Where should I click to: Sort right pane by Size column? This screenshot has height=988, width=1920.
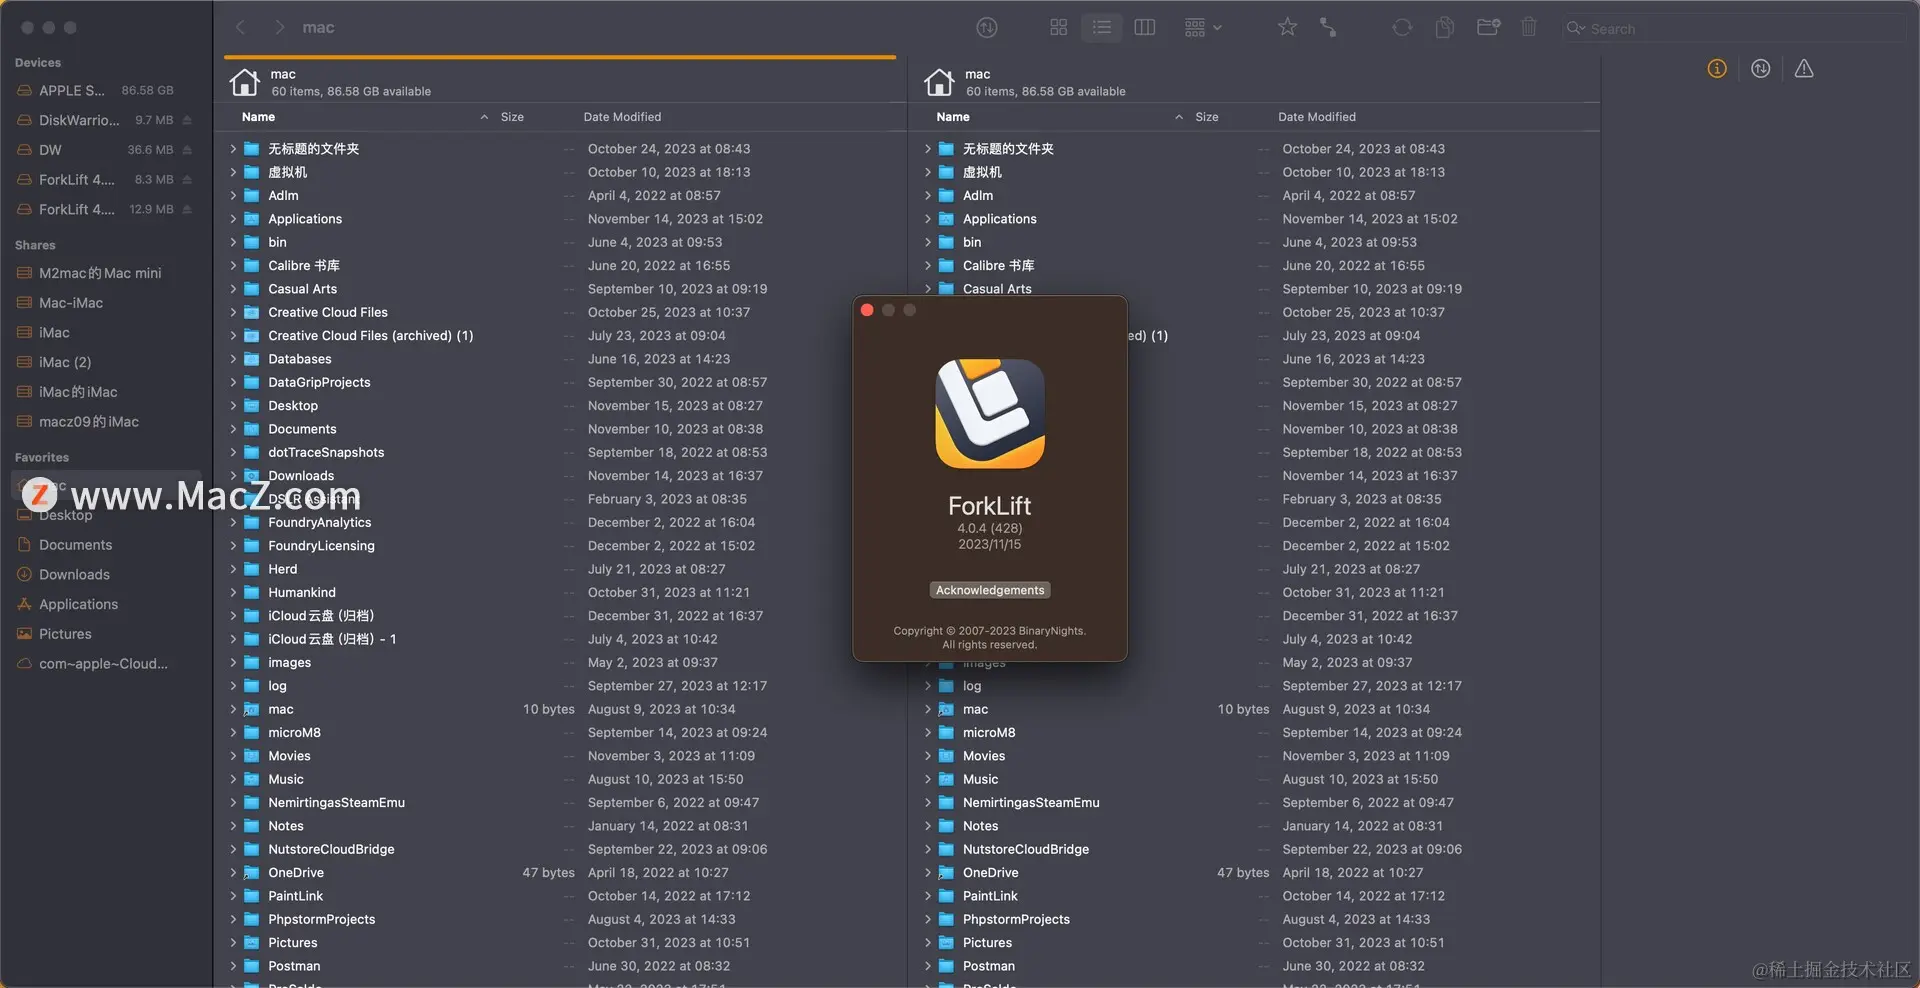tap(1207, 117)
